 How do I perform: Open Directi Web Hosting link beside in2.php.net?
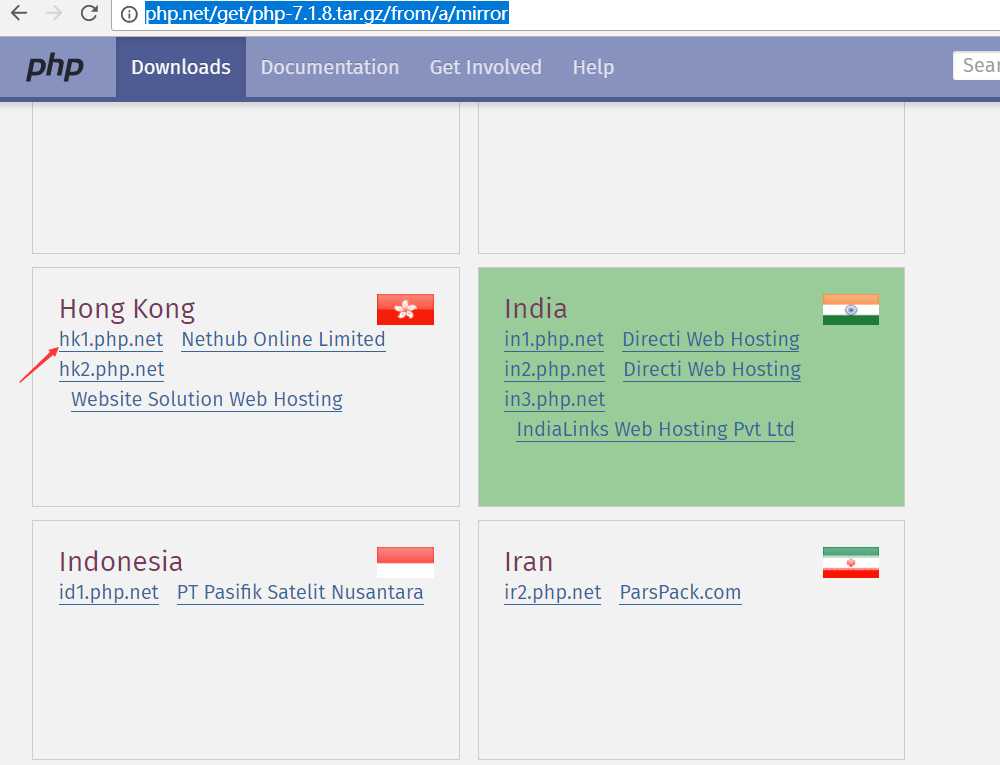tap(712, 369)
